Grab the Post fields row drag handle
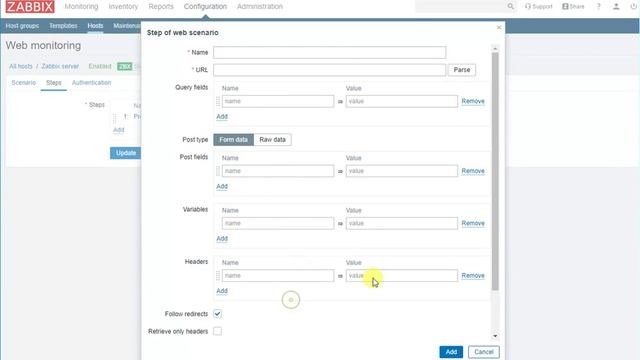 pos(218,171)
